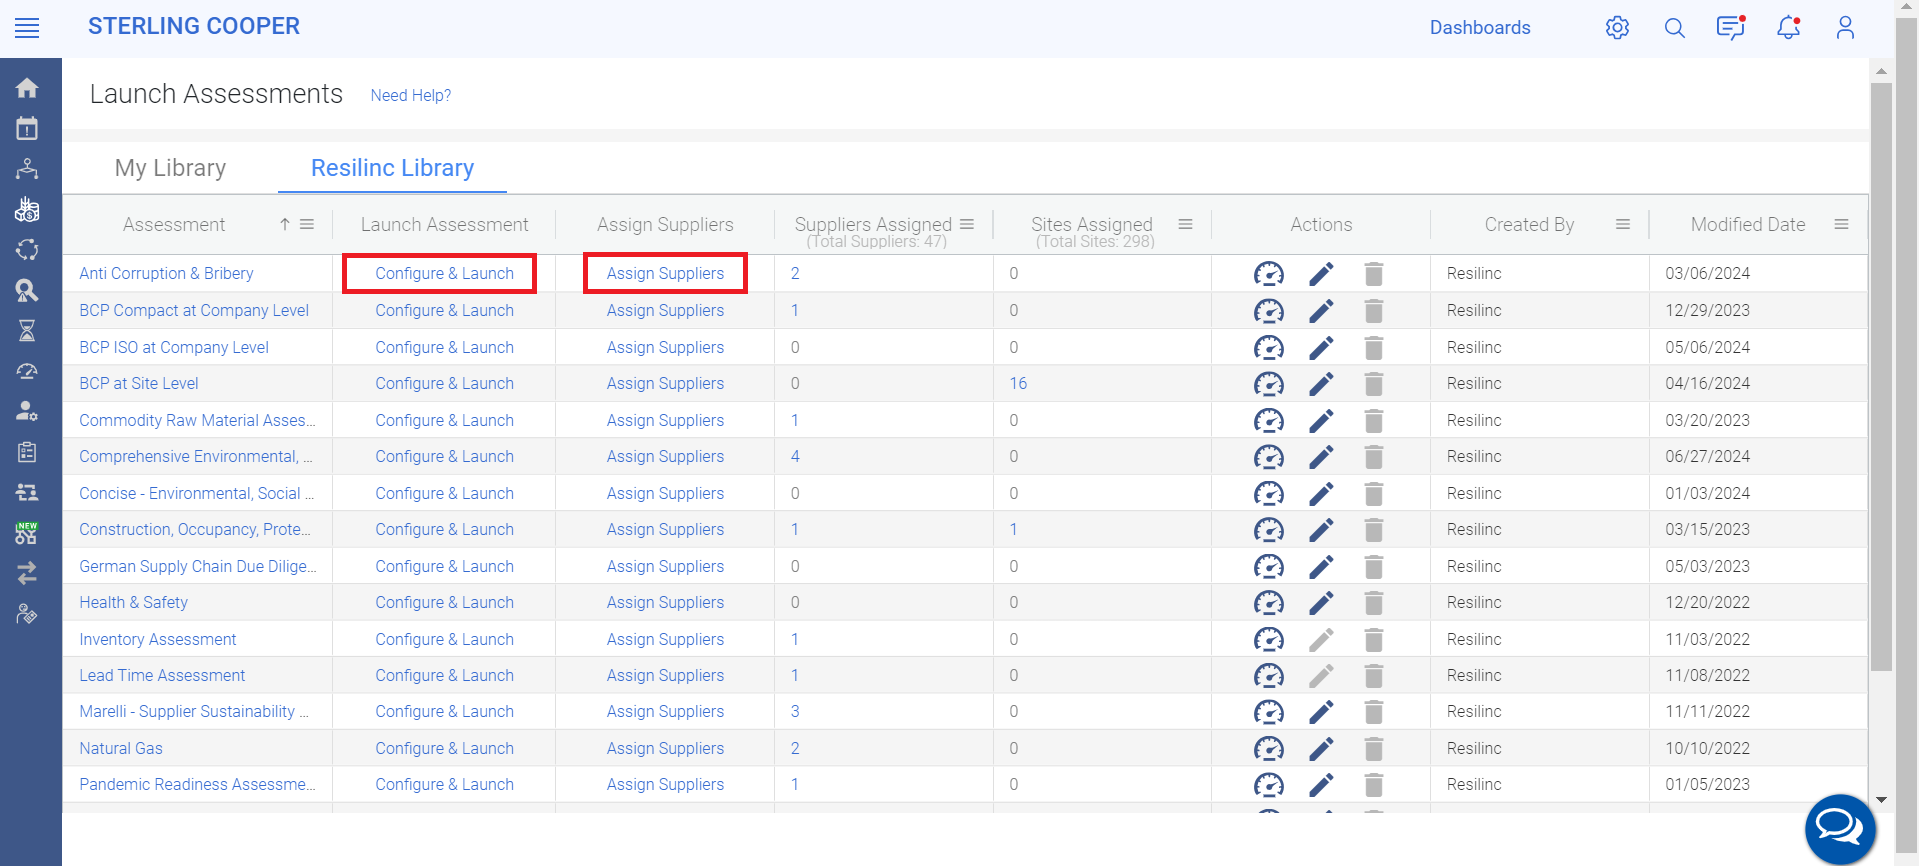
Task: Open the people exchange sidebar icon
Action: [27, 492]
